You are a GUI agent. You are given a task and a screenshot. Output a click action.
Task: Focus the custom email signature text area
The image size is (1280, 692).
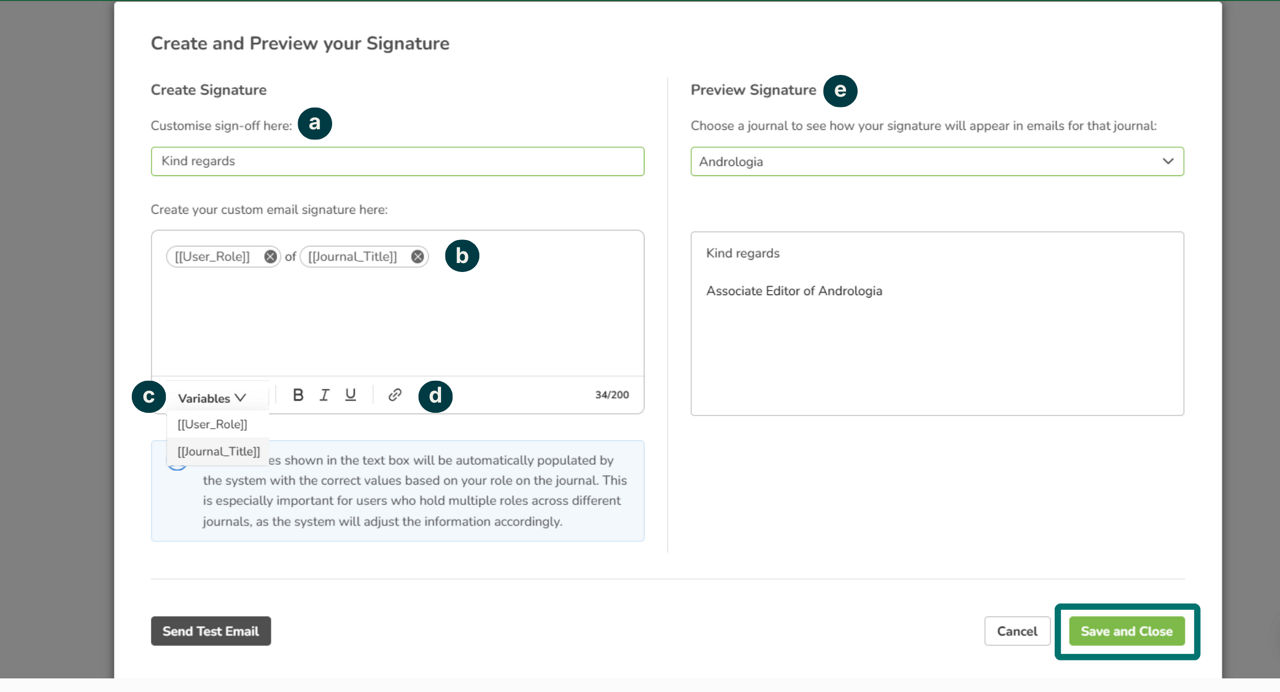pos(397,304)
